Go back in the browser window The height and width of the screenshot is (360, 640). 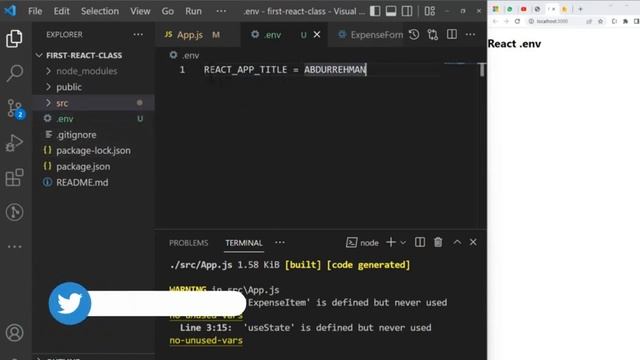495,21
